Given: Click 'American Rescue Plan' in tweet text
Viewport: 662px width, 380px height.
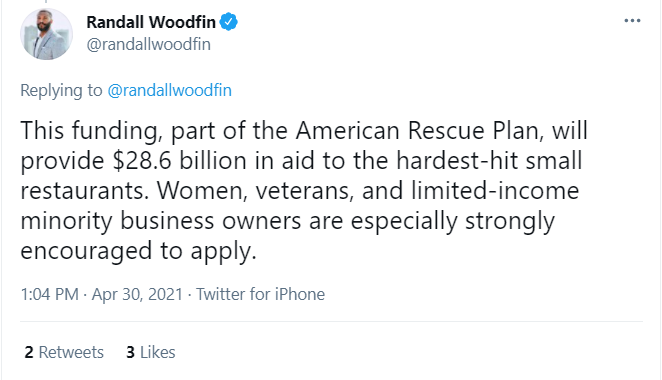Looking at the screenshot, I should [x=417, y=130].
